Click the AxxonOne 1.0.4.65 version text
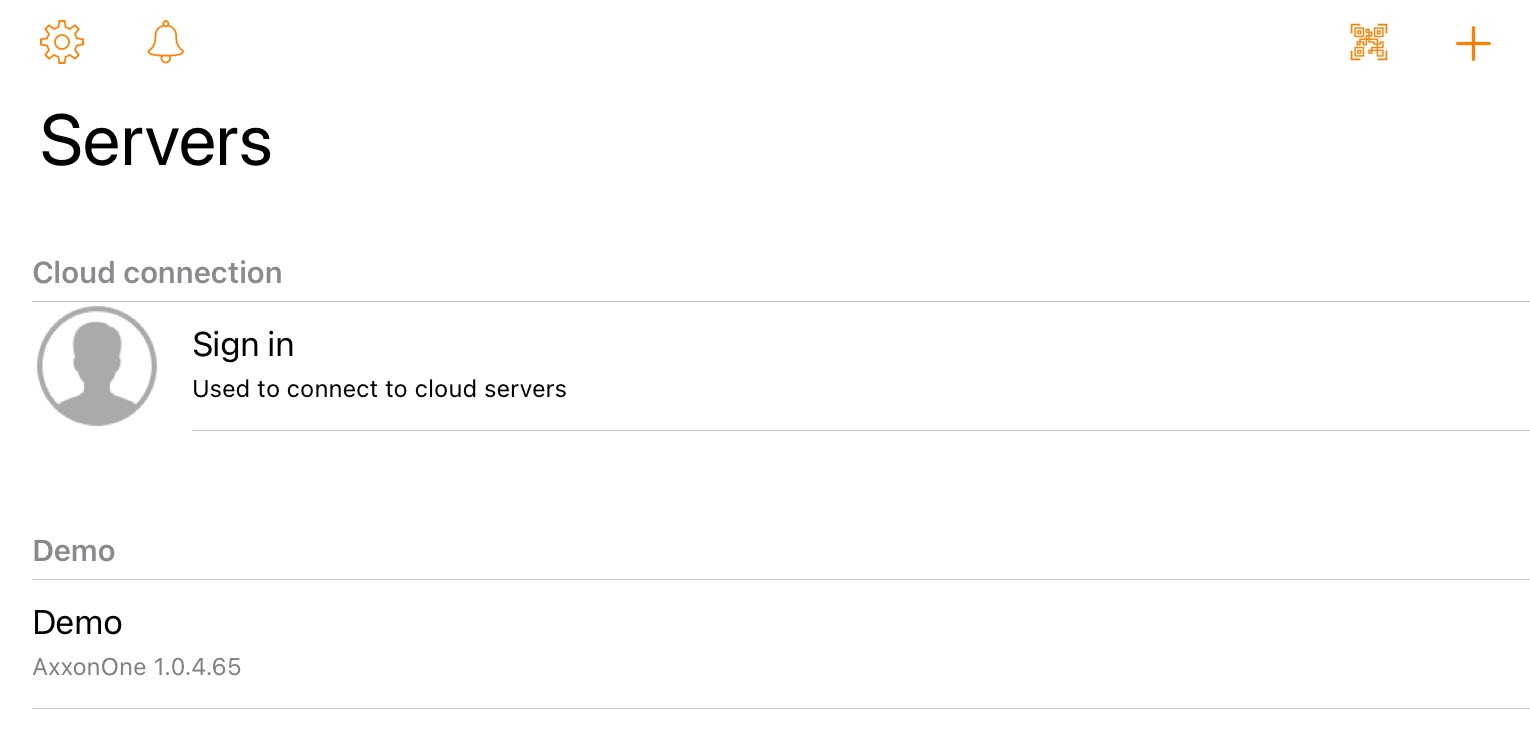 point(137,667)
